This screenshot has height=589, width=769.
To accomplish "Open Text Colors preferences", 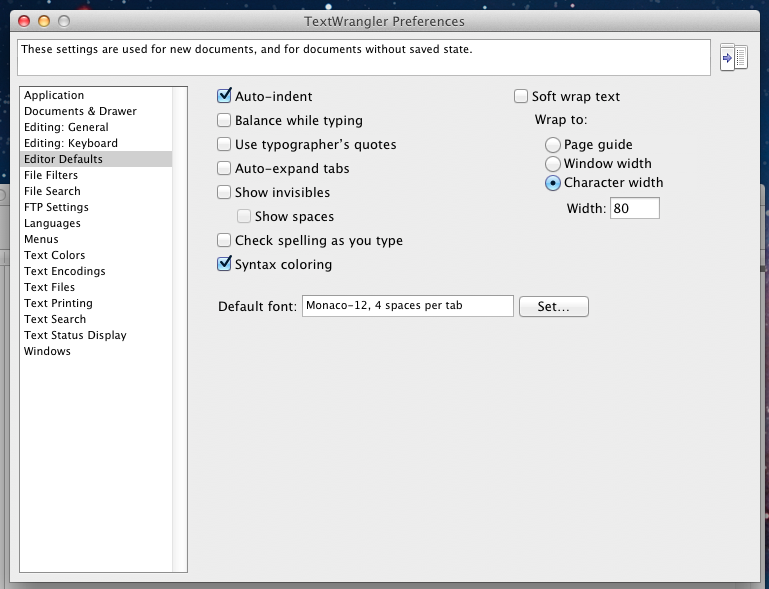I will pos(96,255).
